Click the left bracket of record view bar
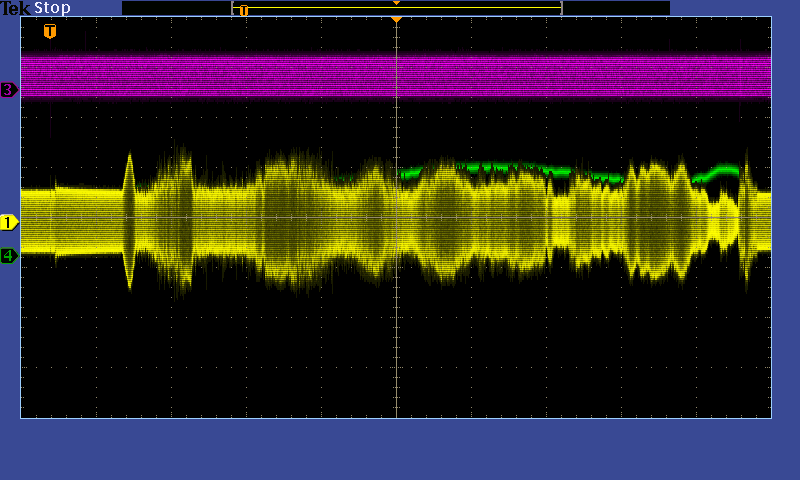Image resolution: width=800 pixels, height=480 pixels. tap(233, 8)
